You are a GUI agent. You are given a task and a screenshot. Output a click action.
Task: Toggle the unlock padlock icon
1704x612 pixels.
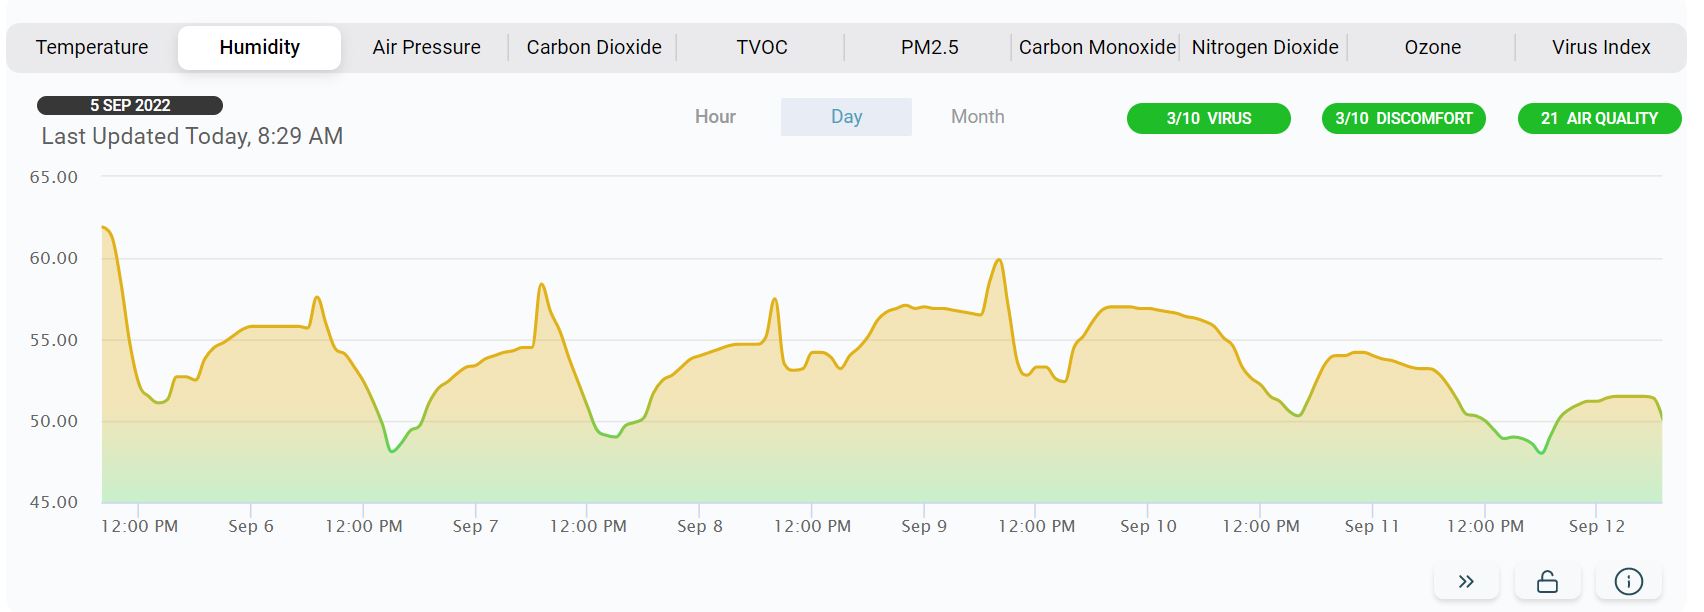click(x=1547, y=582)
